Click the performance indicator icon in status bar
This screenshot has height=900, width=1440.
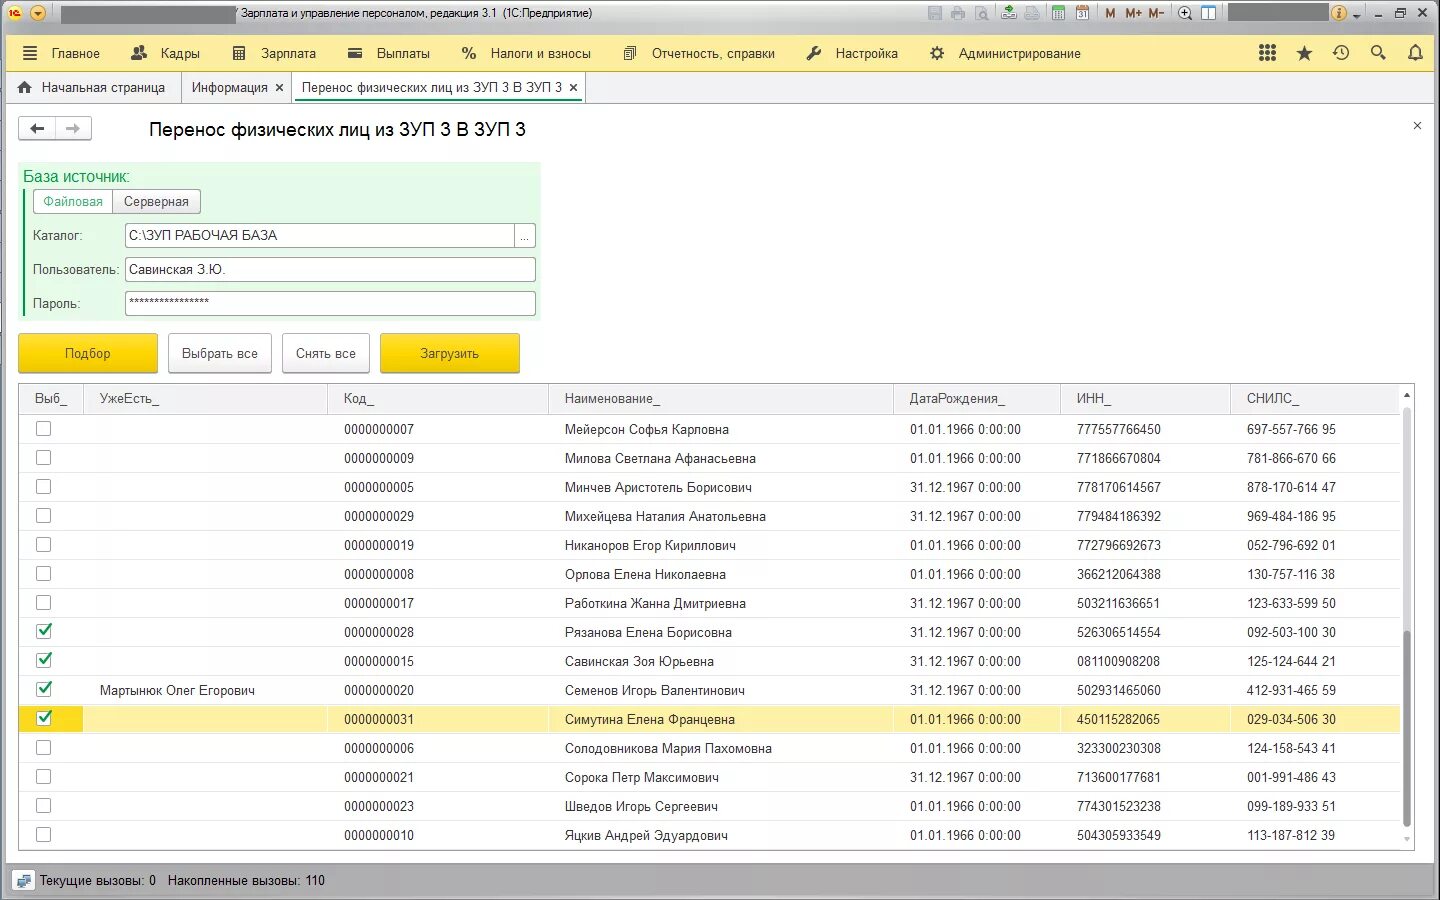coord(24,881)
